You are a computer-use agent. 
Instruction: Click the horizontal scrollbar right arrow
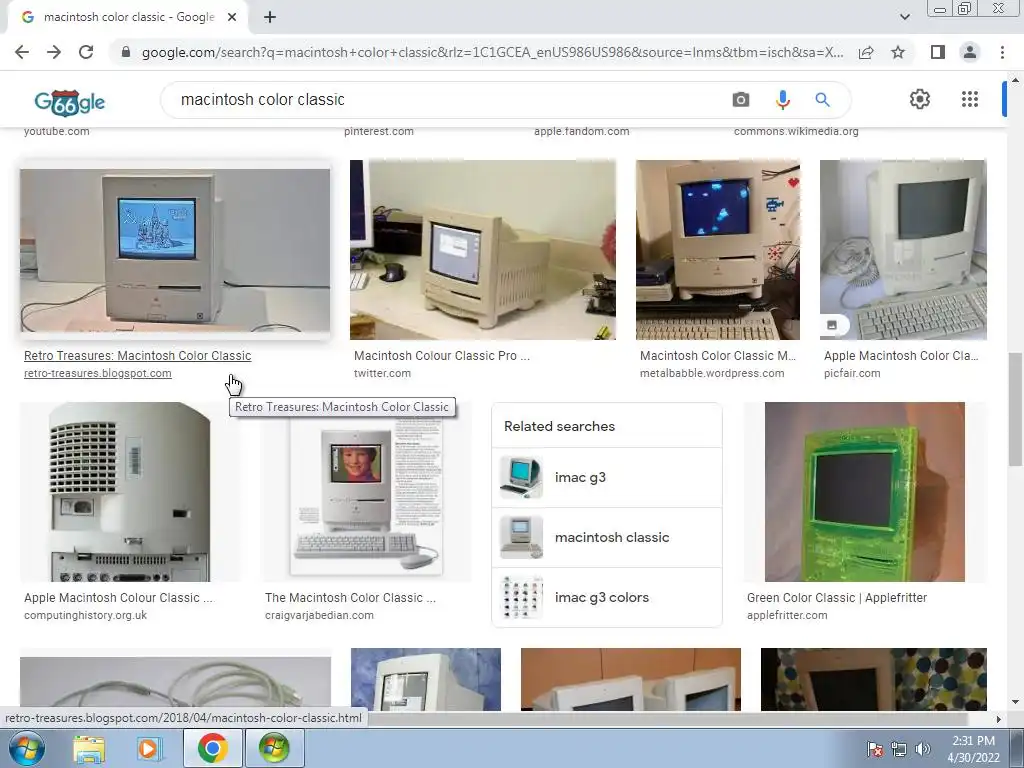(x=999, y=719)
